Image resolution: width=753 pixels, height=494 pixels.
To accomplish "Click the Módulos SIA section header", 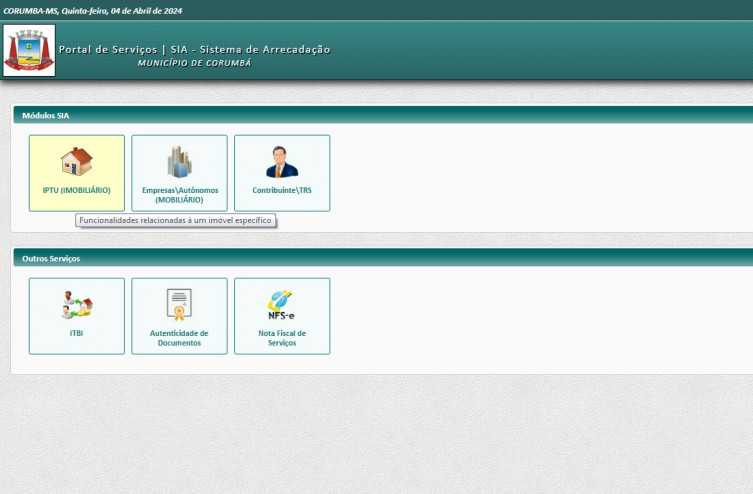I will (45, 116).
